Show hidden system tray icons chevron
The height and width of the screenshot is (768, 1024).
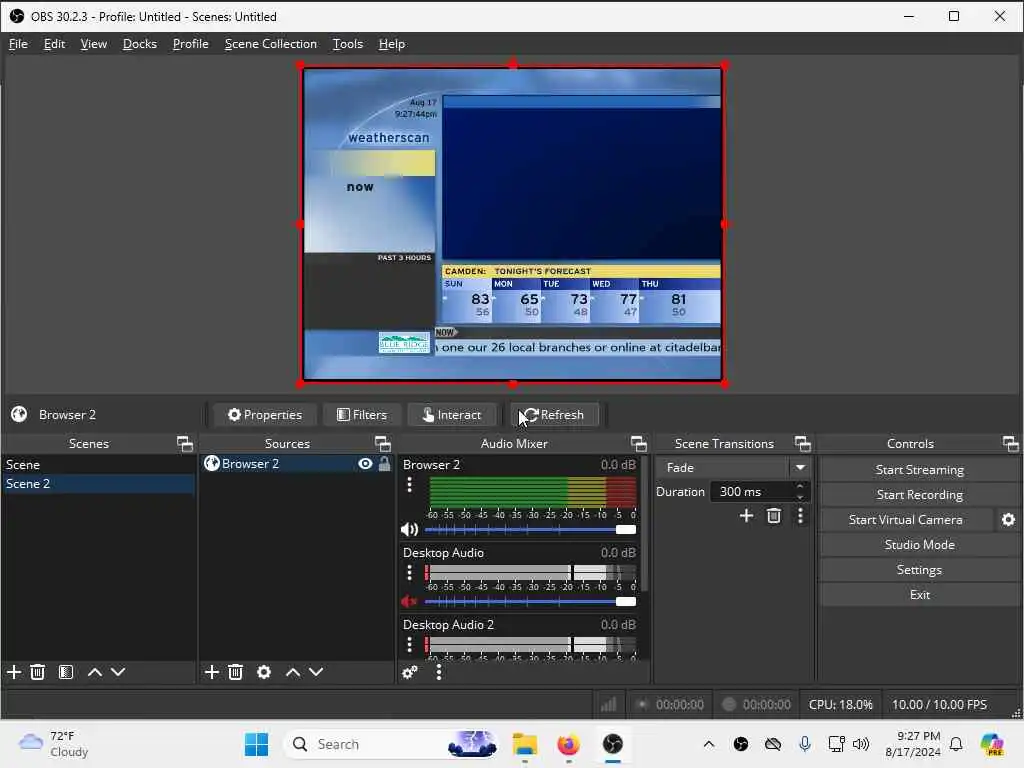point(709,744)
